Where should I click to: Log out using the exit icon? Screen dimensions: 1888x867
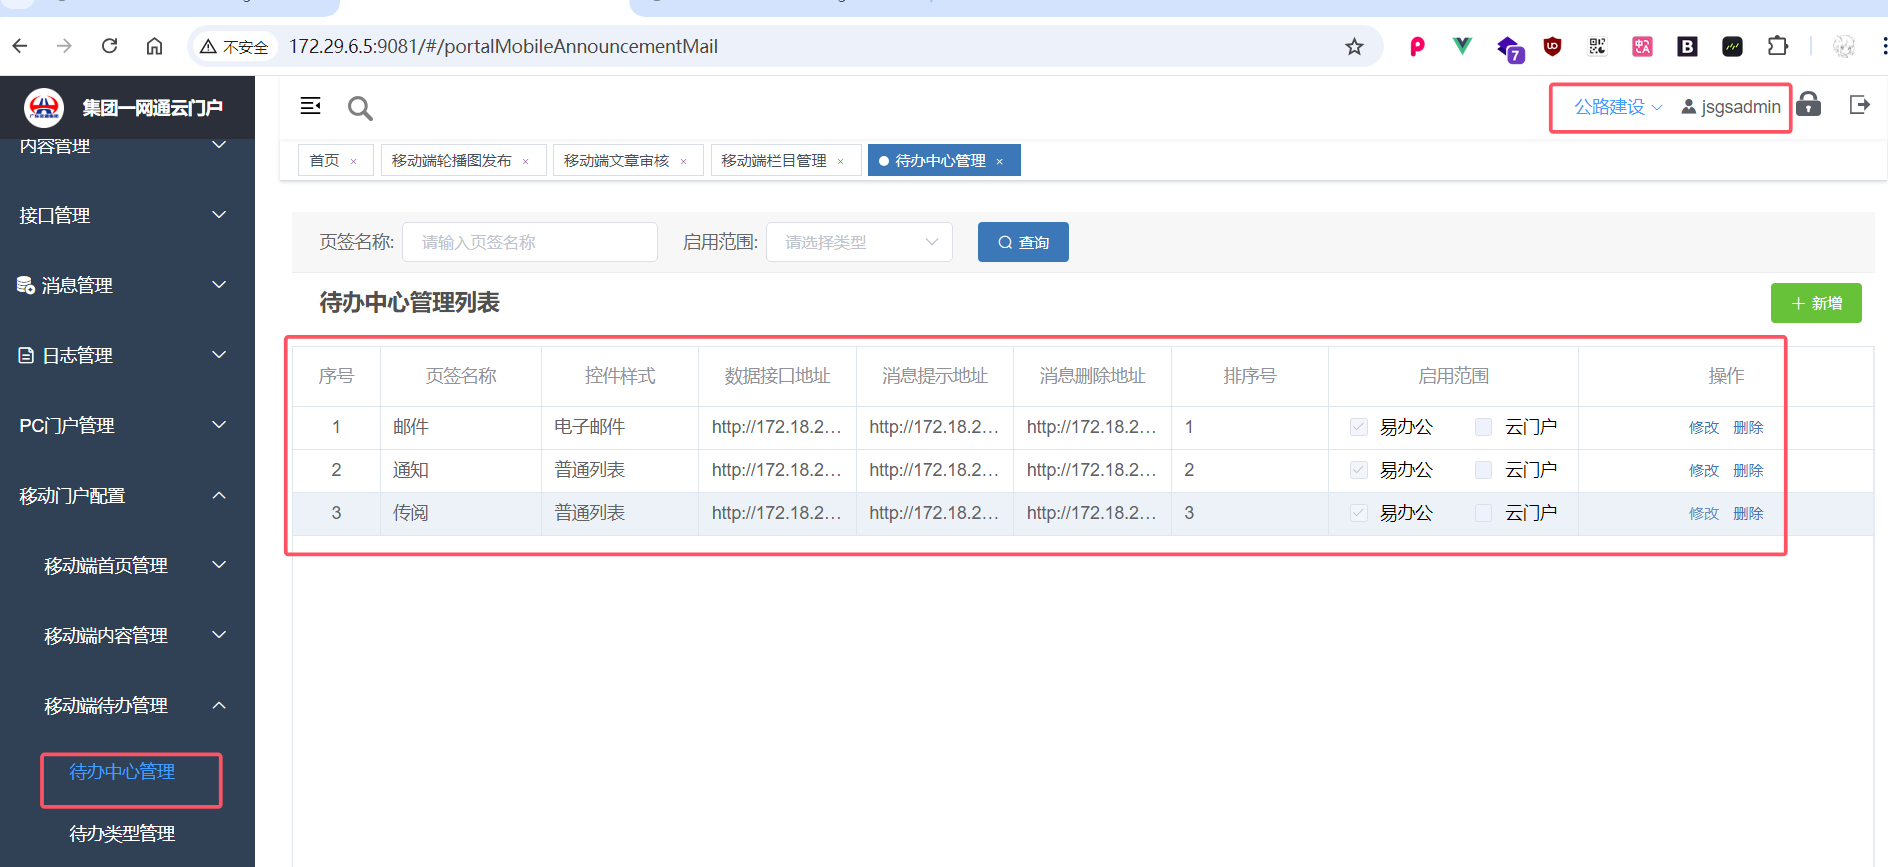(1859, 105)
